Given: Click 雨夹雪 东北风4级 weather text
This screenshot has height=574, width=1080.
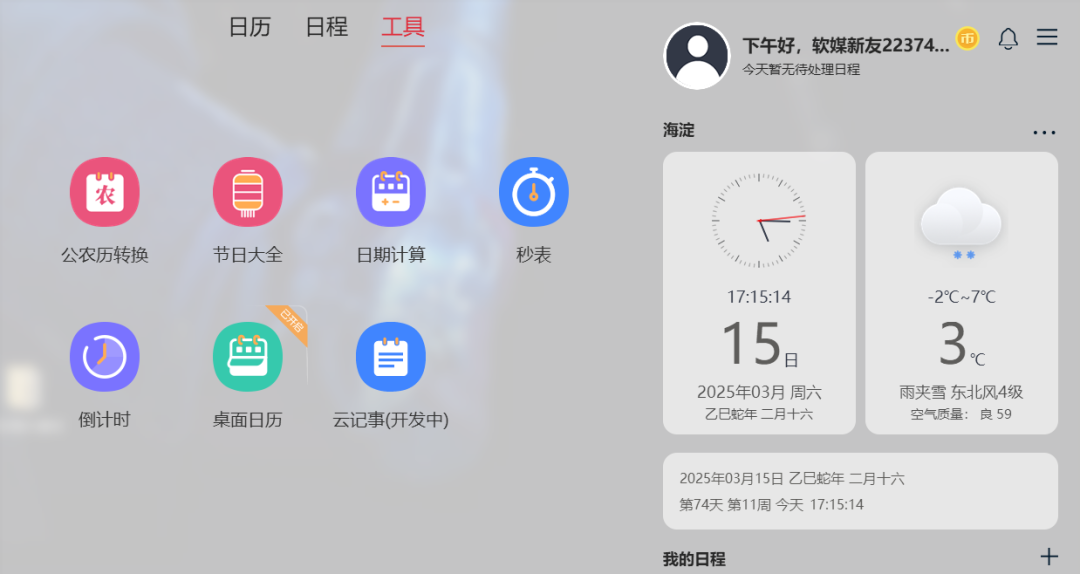Looking at the screenshot, I should (962, 393).
